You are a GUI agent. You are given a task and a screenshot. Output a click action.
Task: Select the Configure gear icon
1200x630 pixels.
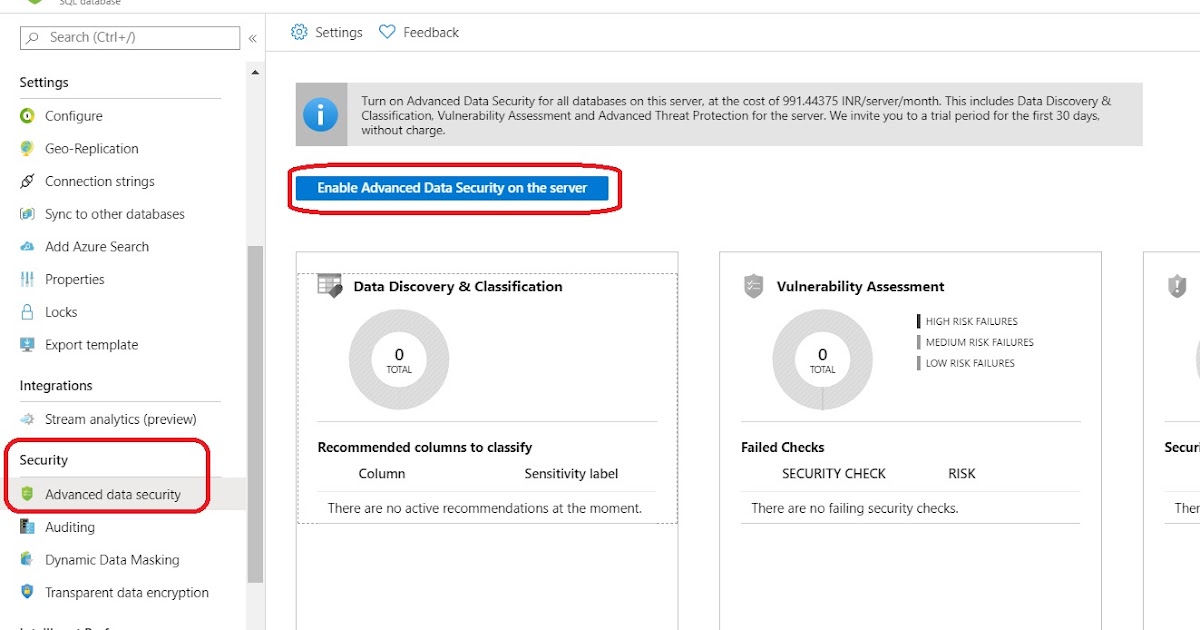point(29,116)
